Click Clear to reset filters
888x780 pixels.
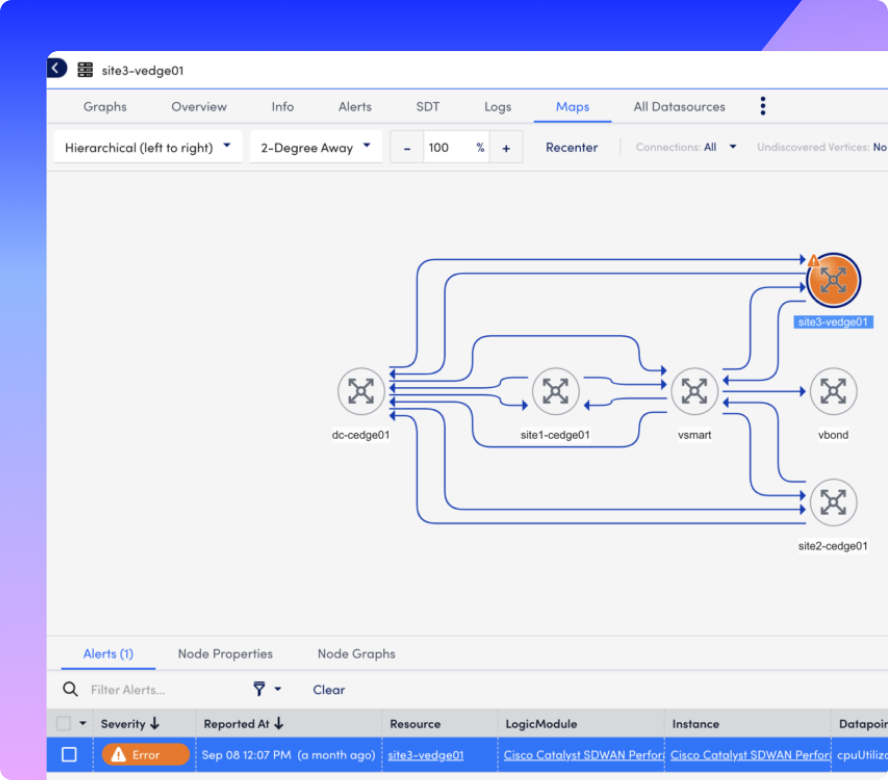point(328,689)
